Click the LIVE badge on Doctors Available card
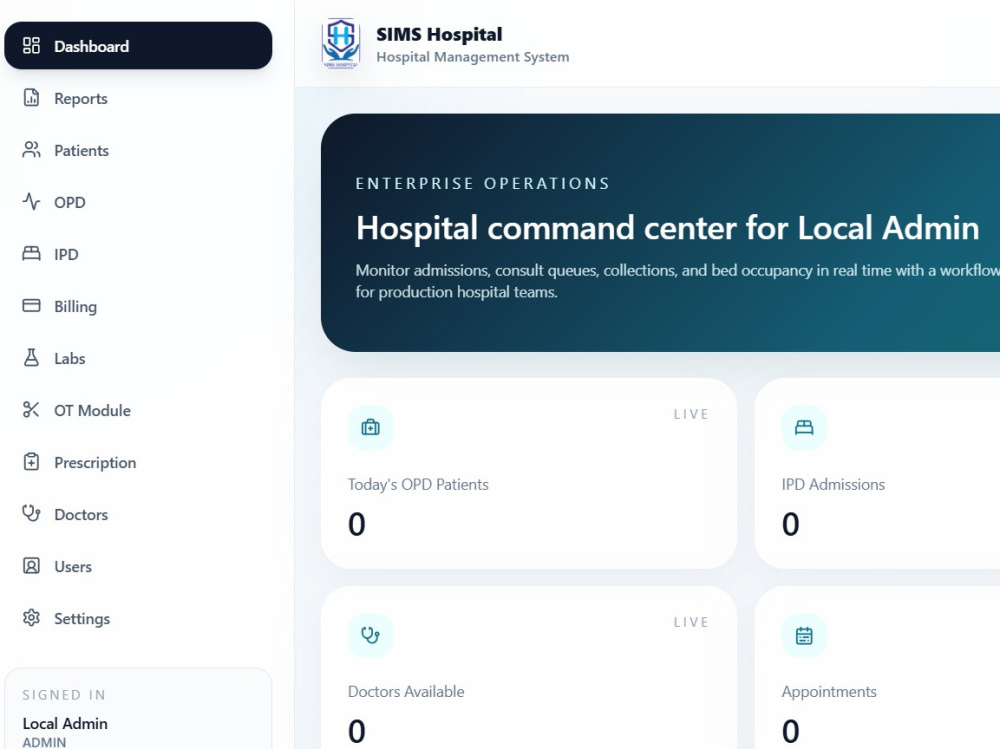 691,622
